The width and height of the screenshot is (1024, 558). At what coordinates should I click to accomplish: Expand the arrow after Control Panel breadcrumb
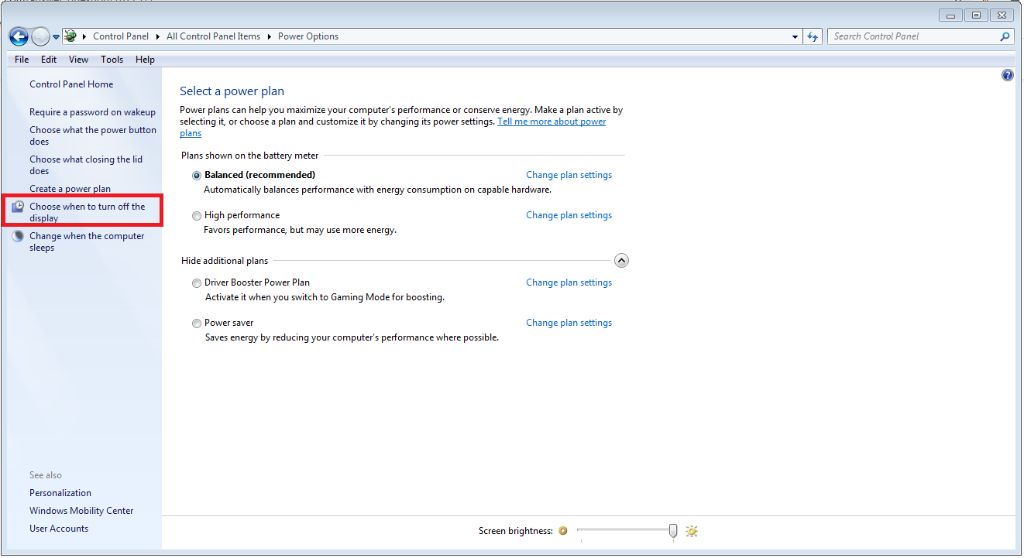click(157, 37)
